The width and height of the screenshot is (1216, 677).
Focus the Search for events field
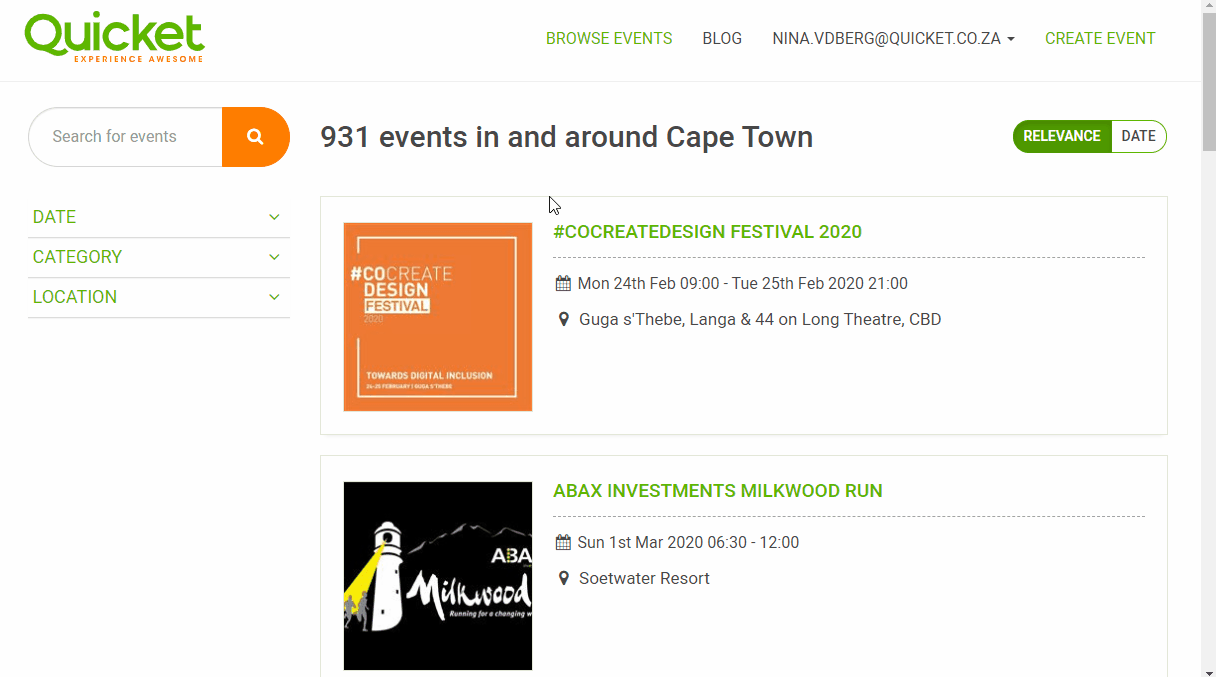click(126, 137)
